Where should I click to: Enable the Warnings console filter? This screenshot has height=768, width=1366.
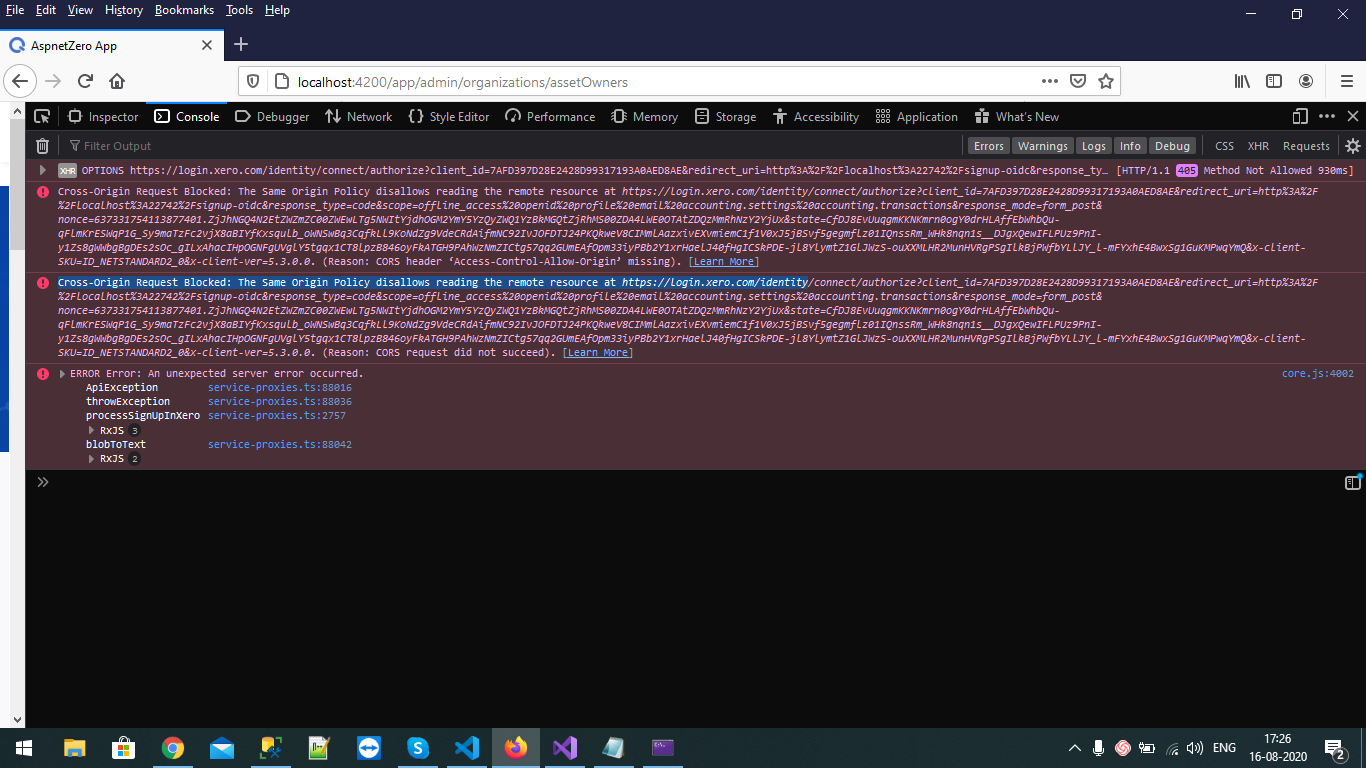point(1042,145)
